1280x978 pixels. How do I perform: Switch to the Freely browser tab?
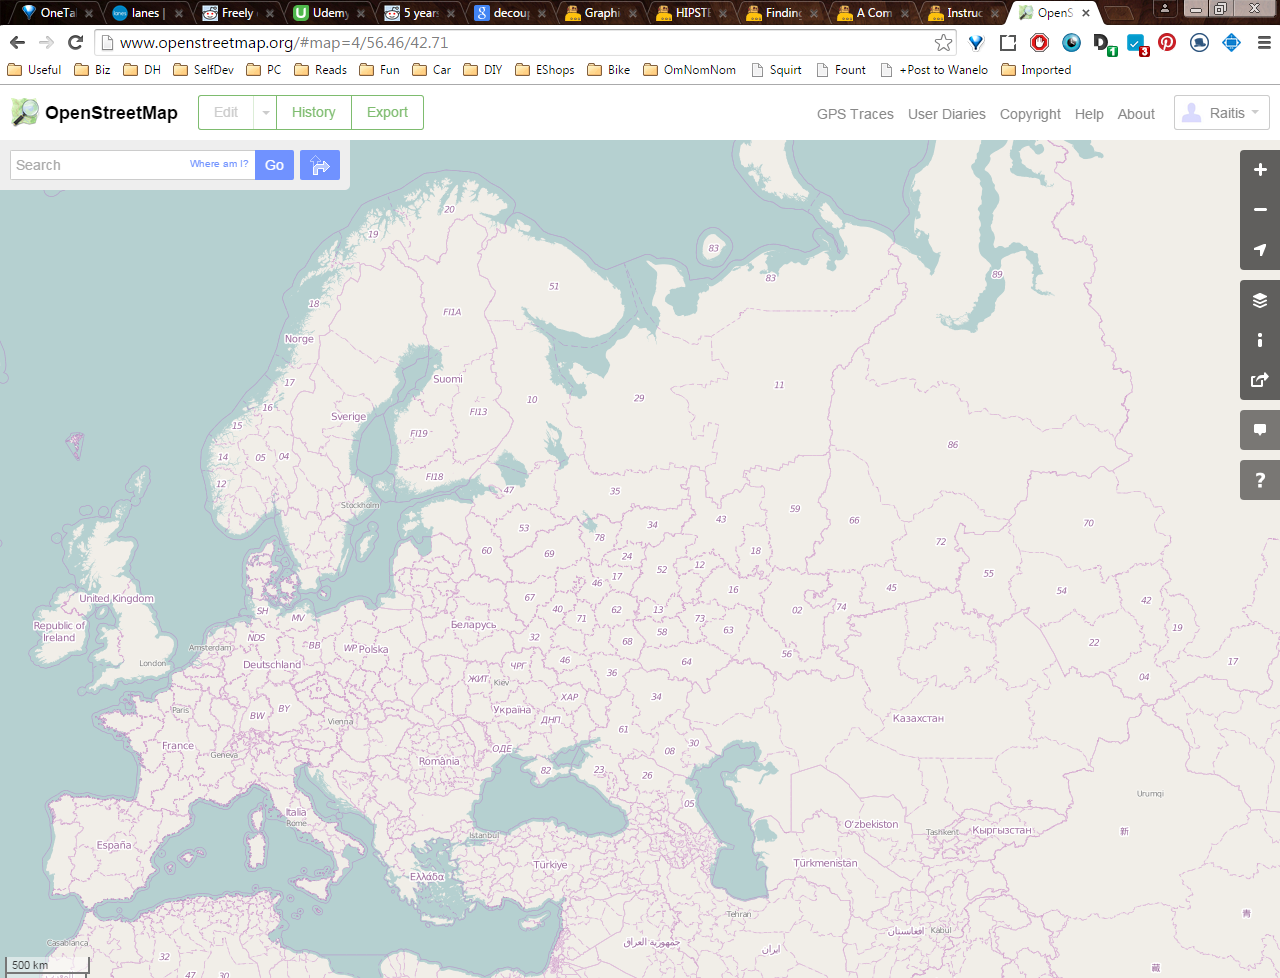tap(237, 13)
